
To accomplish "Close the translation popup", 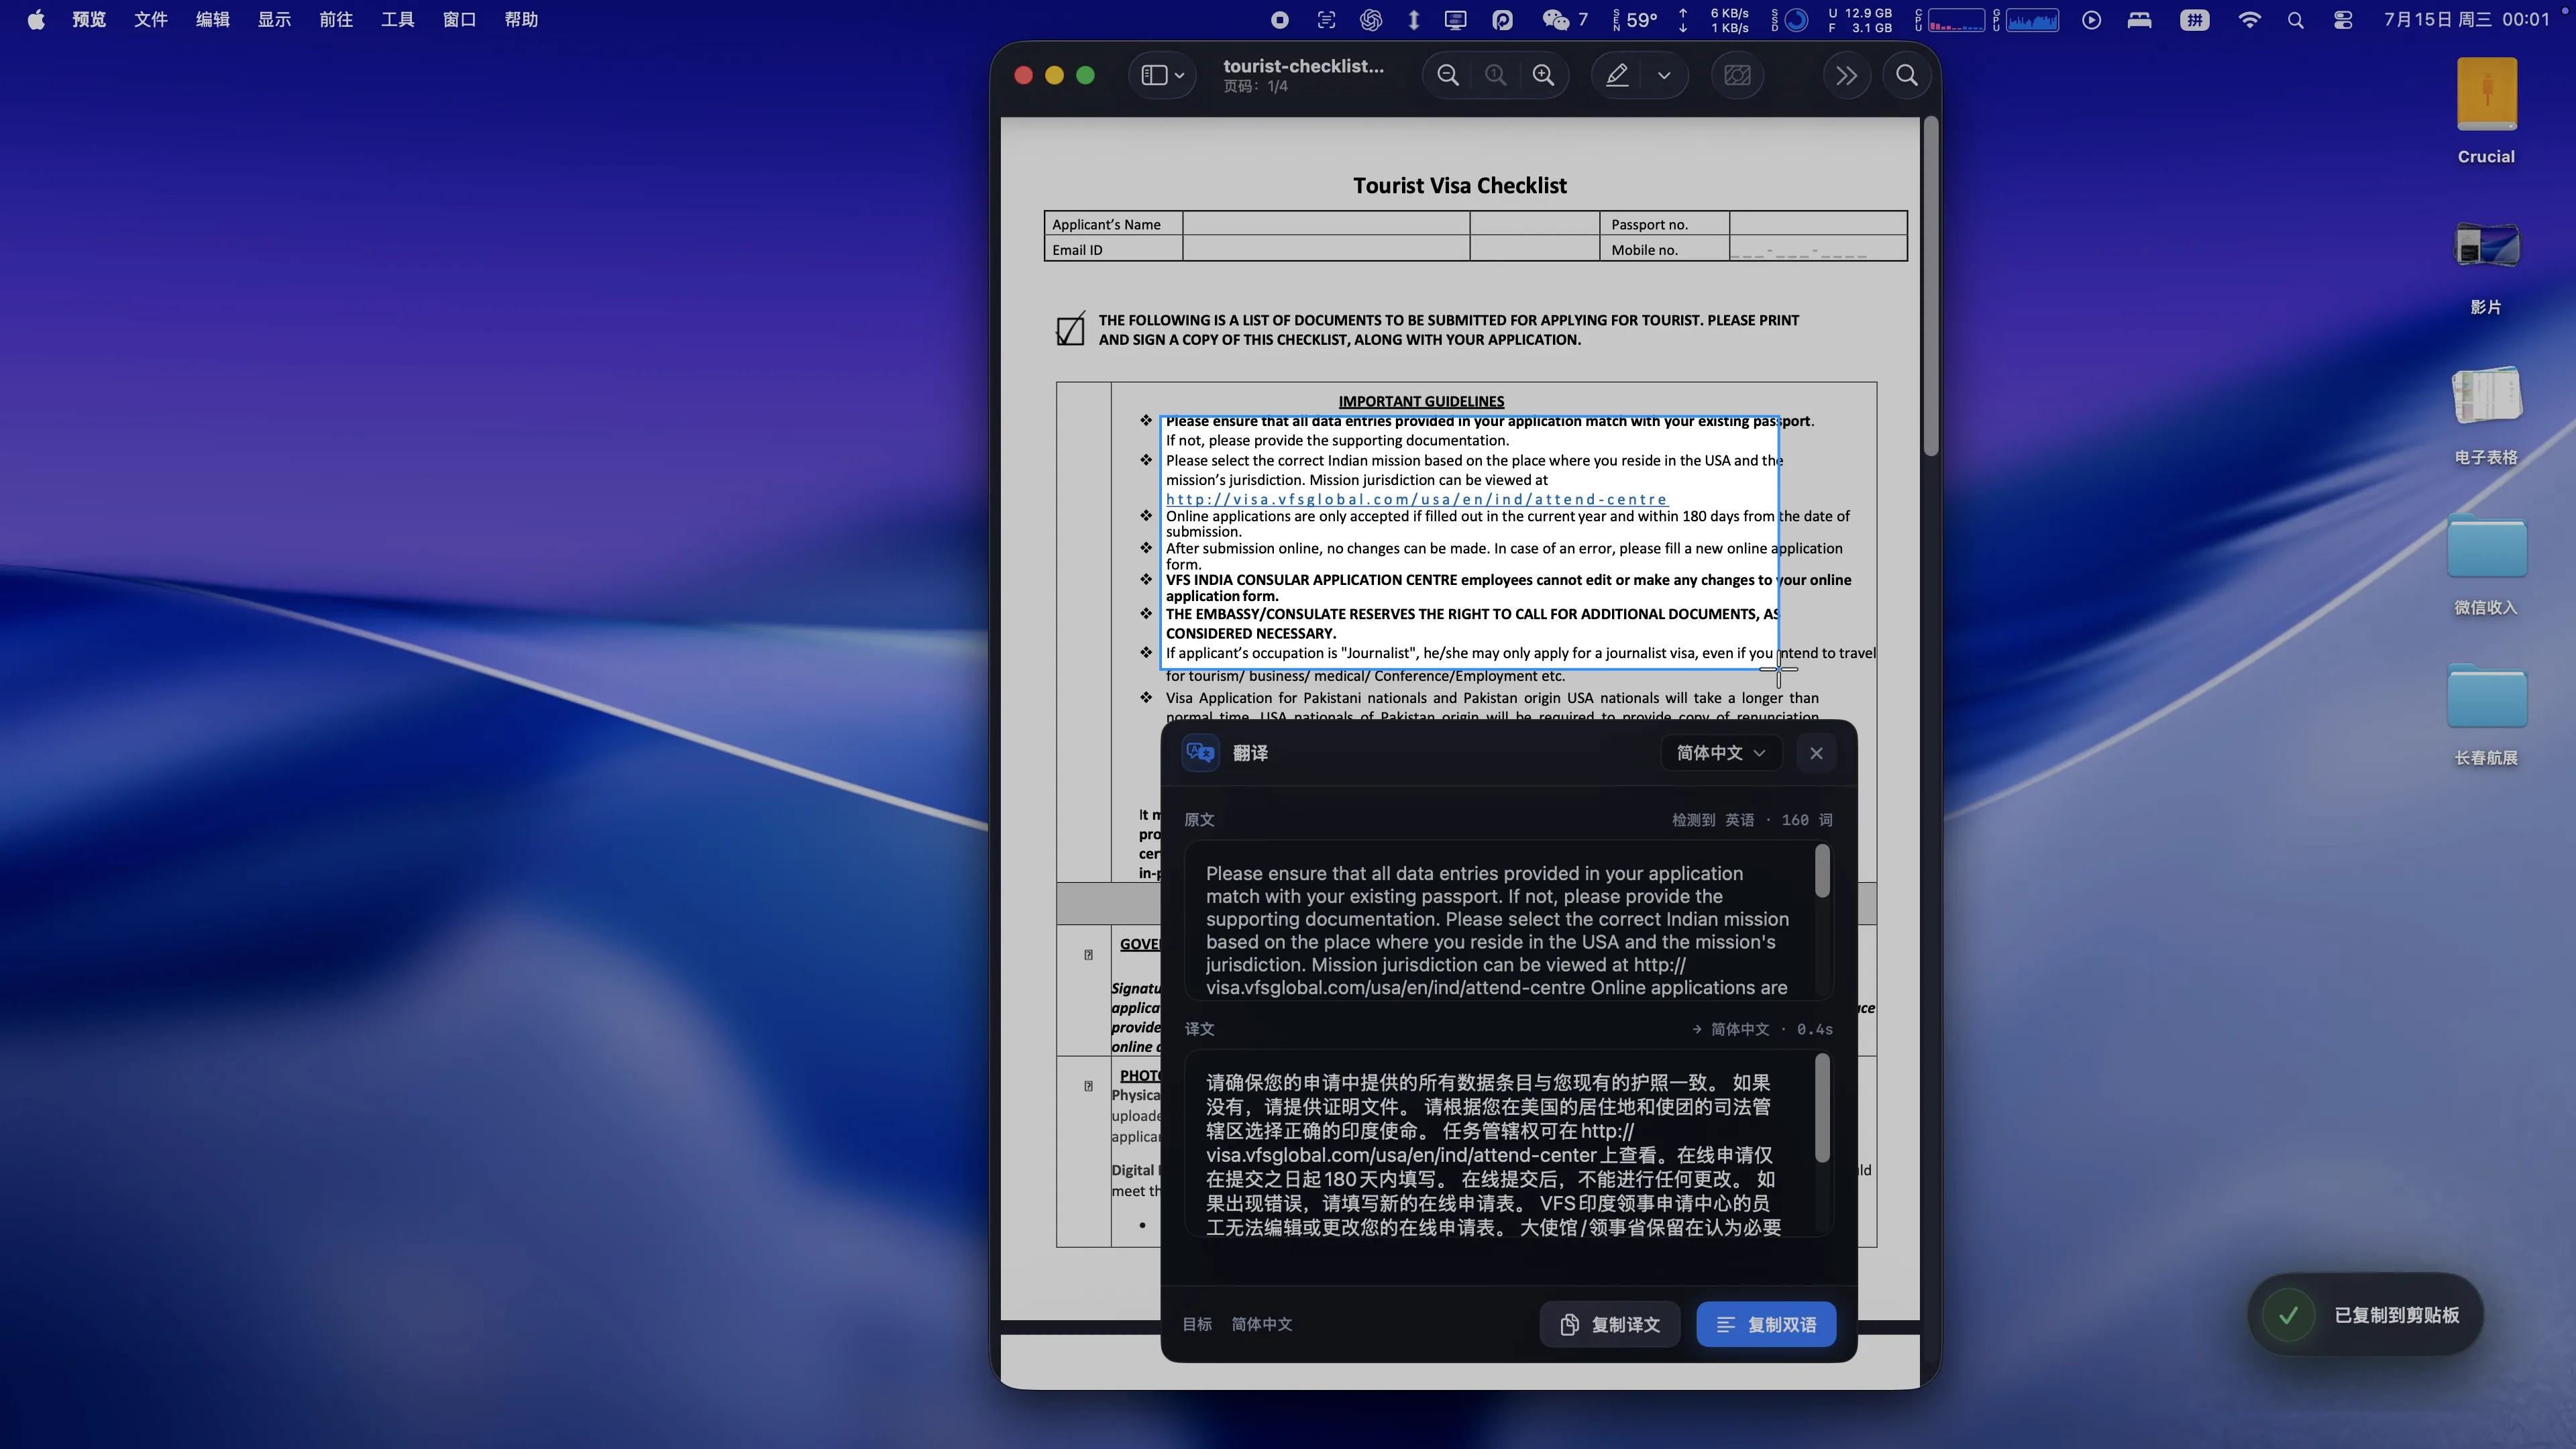I will (1816, 753).
